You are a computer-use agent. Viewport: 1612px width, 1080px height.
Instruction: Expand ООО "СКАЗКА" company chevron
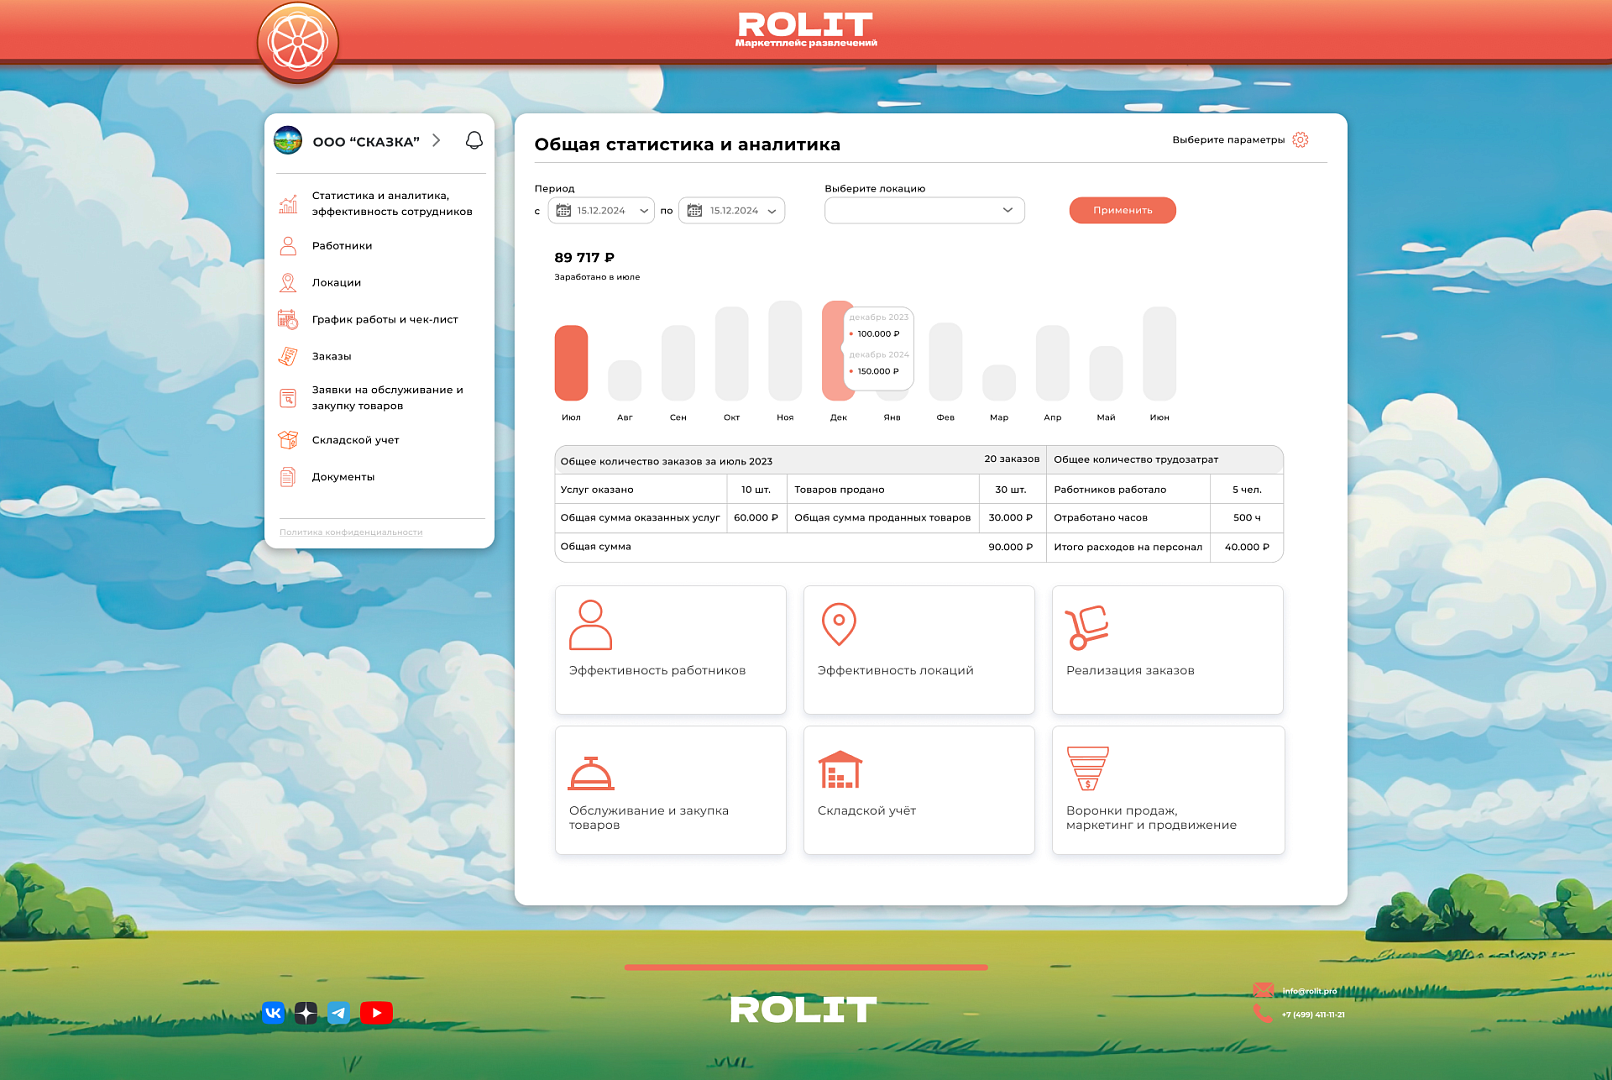(436, 141)
